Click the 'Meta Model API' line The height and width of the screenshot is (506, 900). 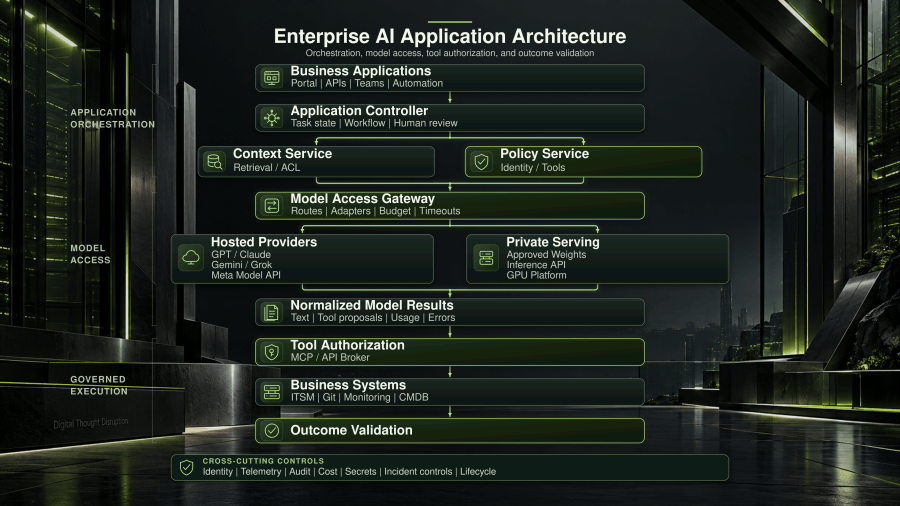[246, 275]
